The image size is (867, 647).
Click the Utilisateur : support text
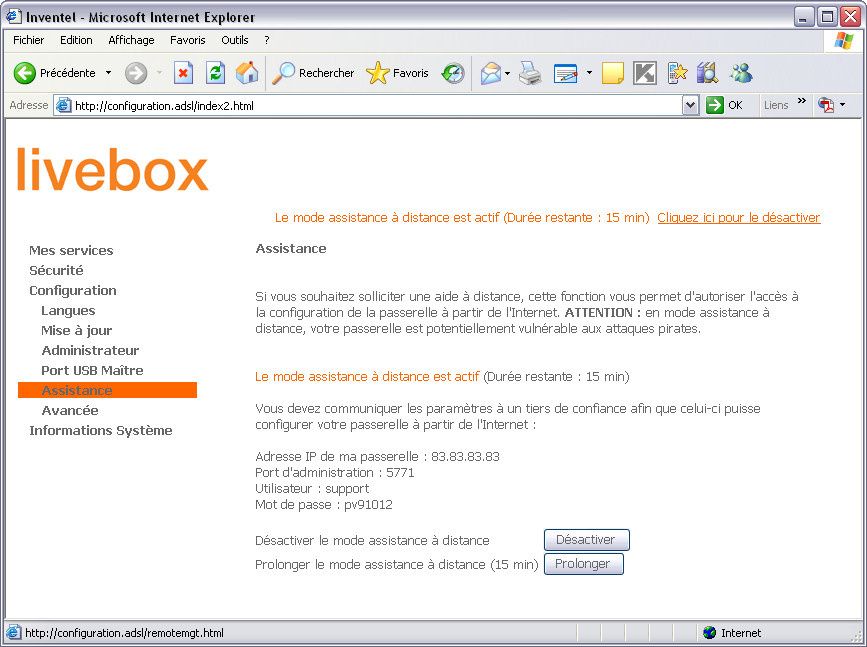pyautogui.click(x=312, y=489)
